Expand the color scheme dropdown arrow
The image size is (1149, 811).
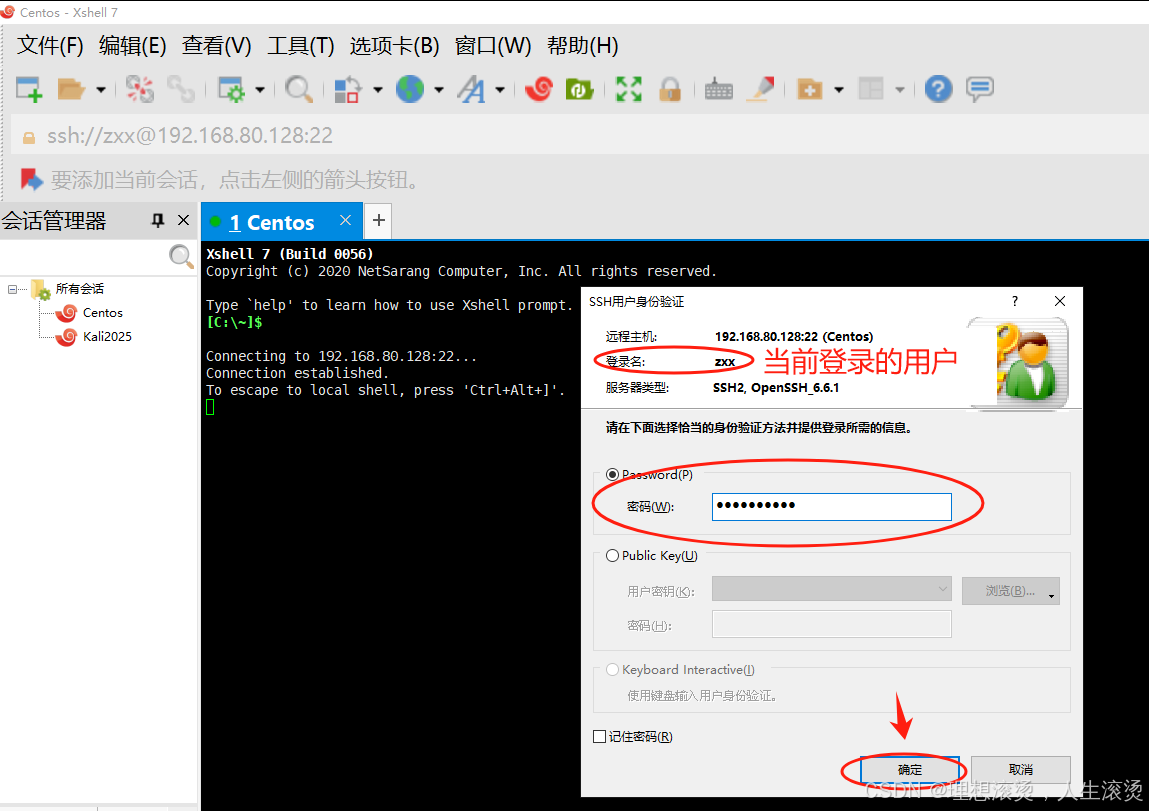(x=377, y=90)
